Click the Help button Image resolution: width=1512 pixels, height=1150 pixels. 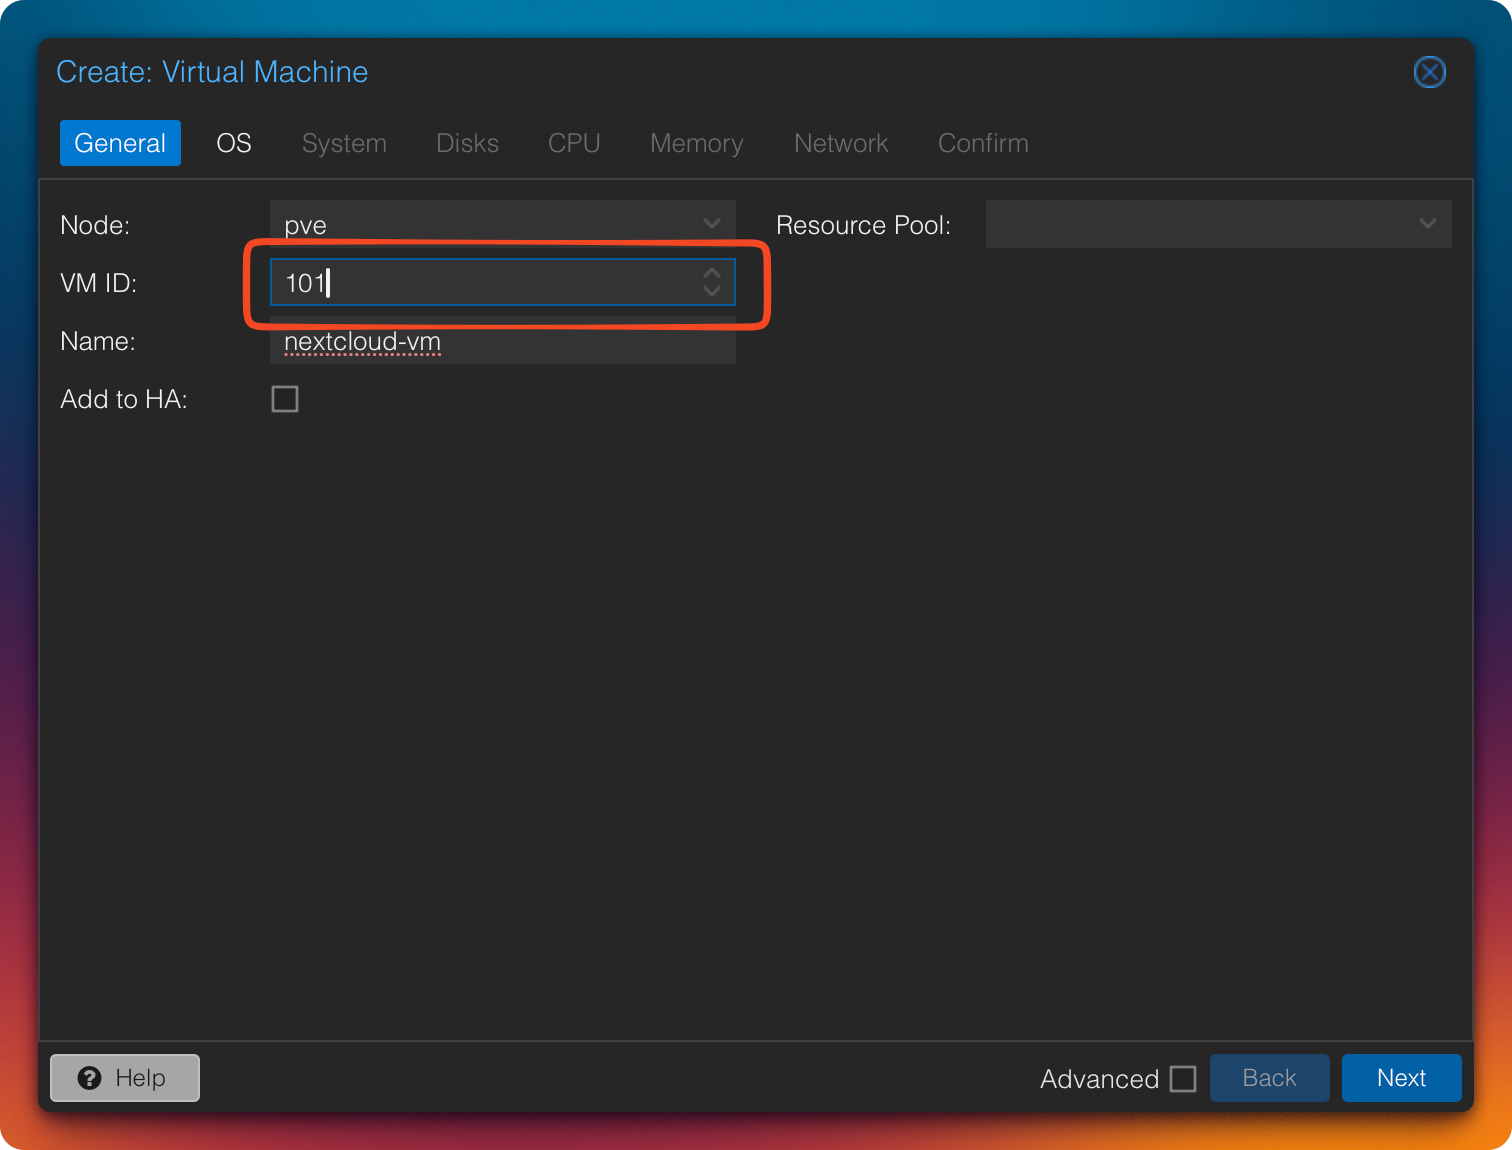(x=125, y=1078)
